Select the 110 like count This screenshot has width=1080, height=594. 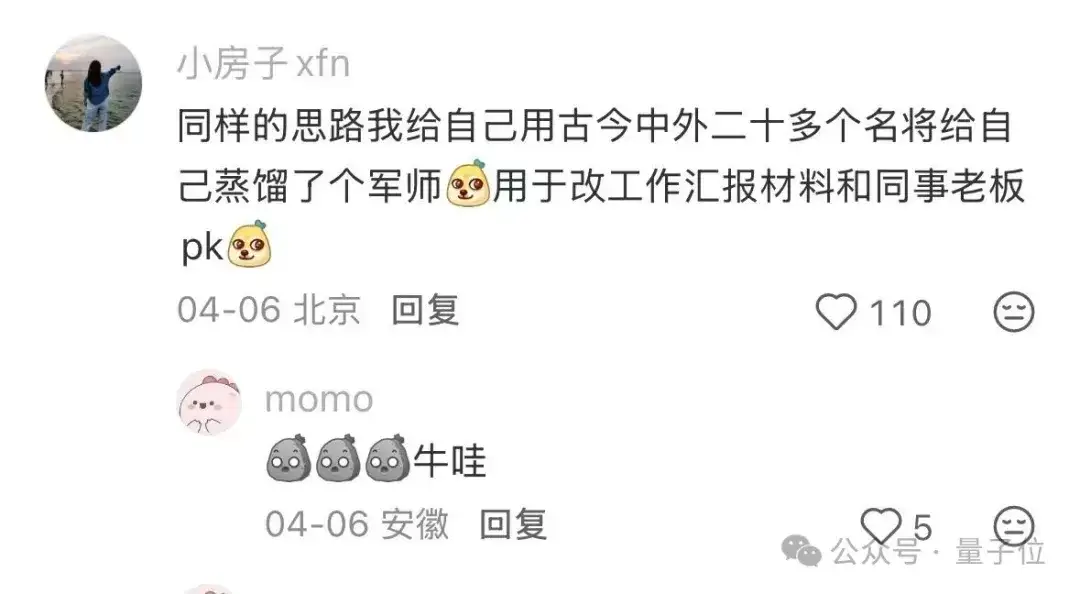tap(900, 314)
